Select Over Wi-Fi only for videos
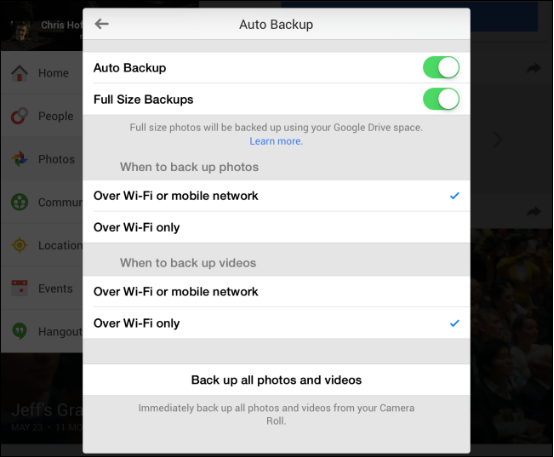 click(276, 323)
